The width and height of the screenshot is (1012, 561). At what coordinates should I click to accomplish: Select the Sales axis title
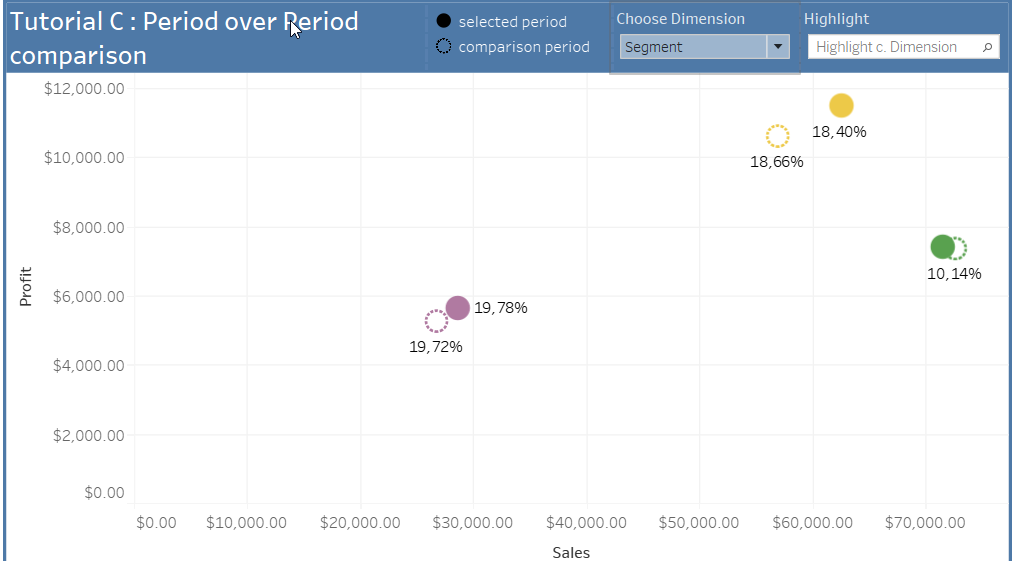click(571, 552)
